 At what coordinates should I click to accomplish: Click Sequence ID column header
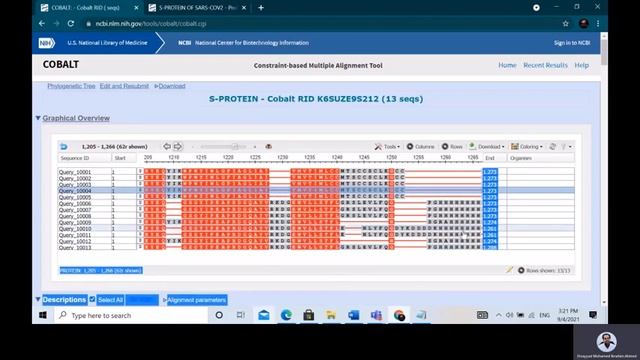84,158
